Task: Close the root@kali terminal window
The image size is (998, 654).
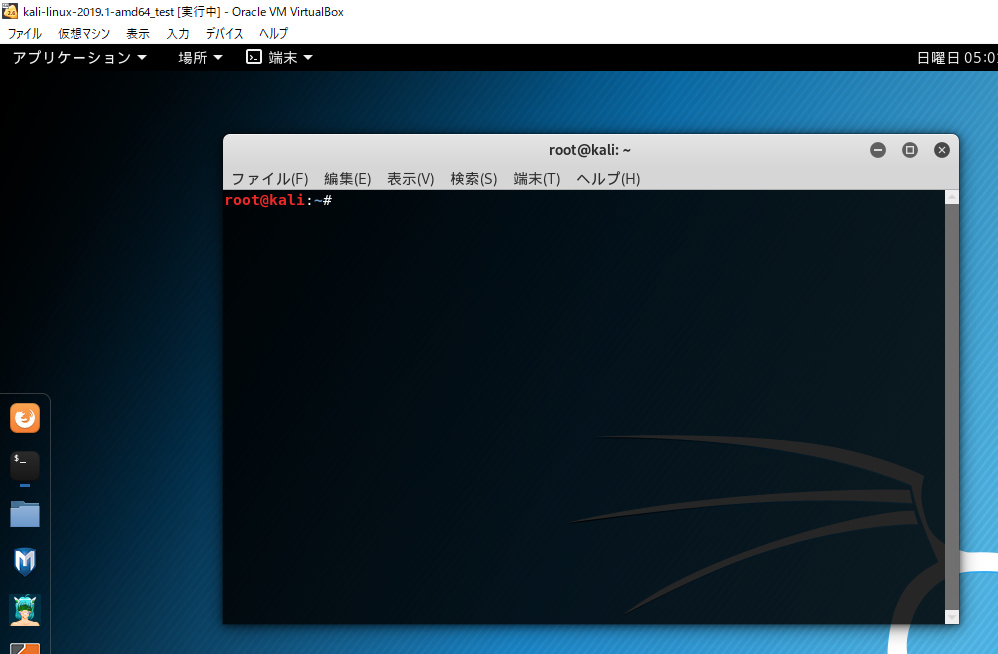Action: point(941,150)
